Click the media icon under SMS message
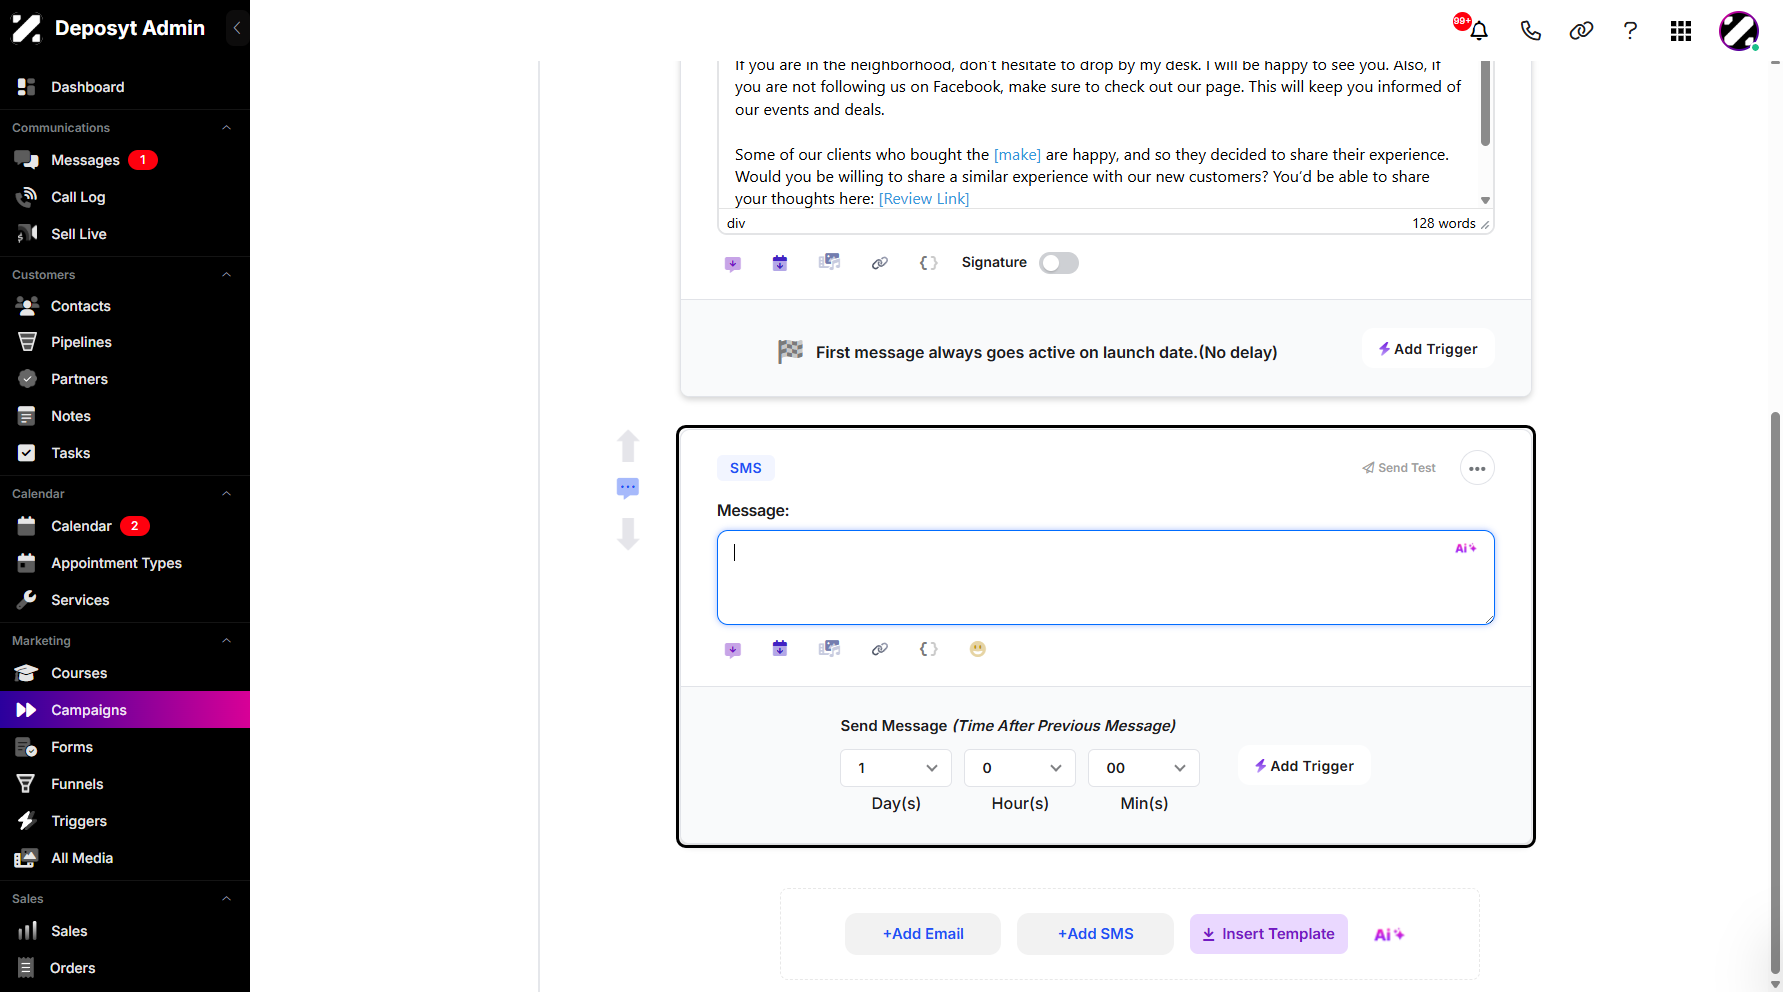The width and height of the screenshot is (1783, 992). tap(829, 649)
